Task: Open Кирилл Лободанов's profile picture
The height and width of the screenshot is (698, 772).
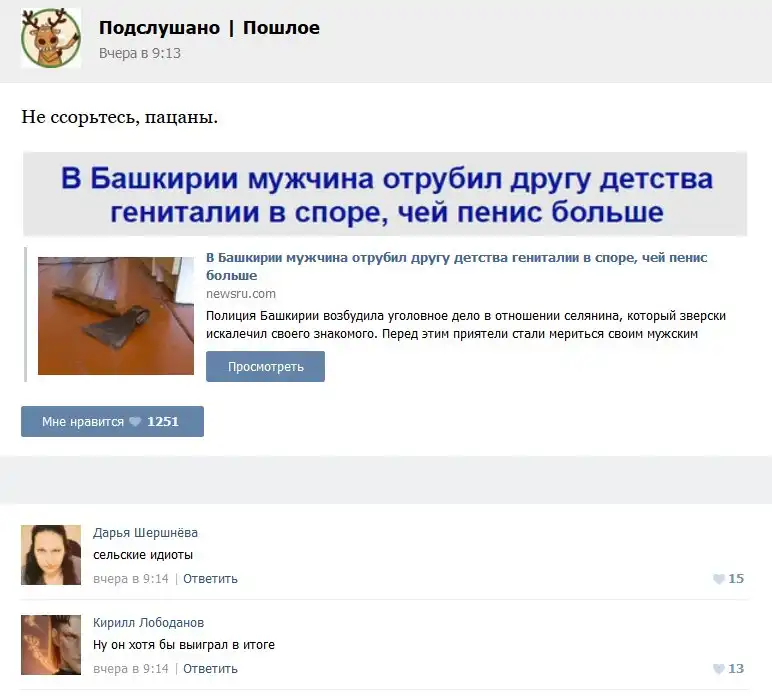Action: click(x=51, y=645)
